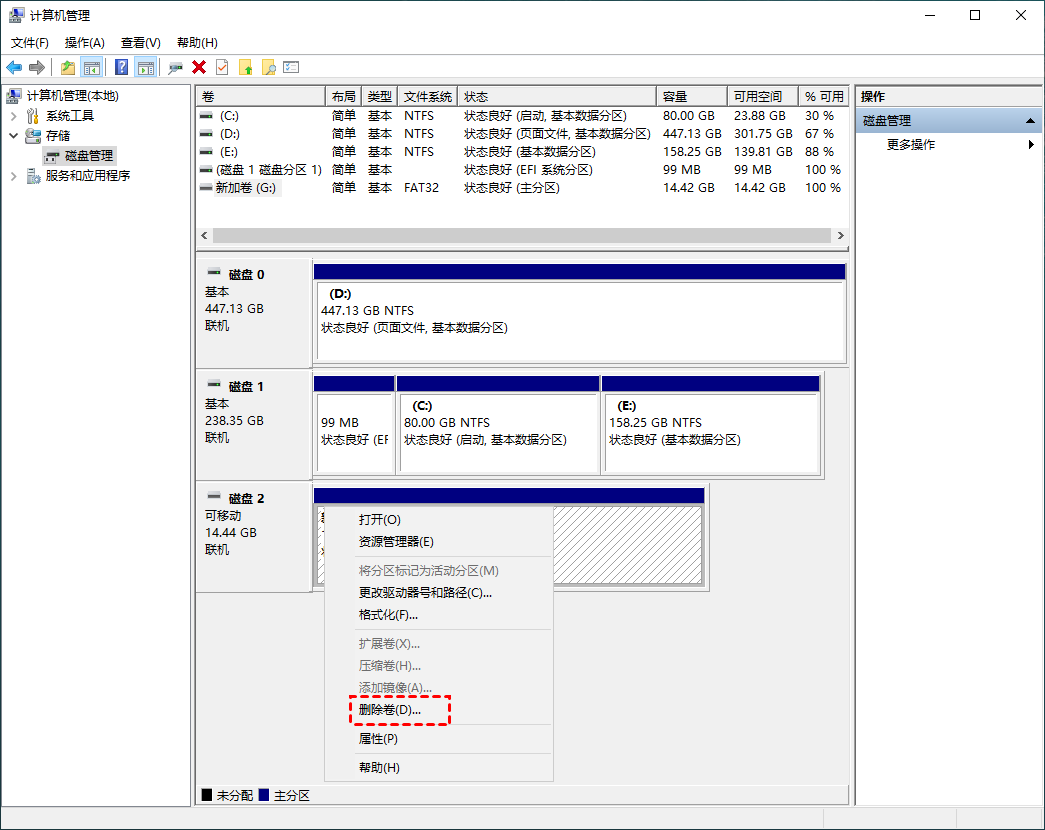The width and height of the screenshot is (1045, 830).
Task: Click the checkmark document toolbar icon
Action: coord(222,67)
